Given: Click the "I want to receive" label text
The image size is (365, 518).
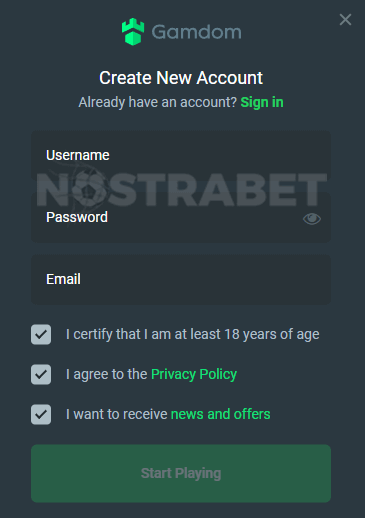Looking at the screenshot, I should 116,414.
